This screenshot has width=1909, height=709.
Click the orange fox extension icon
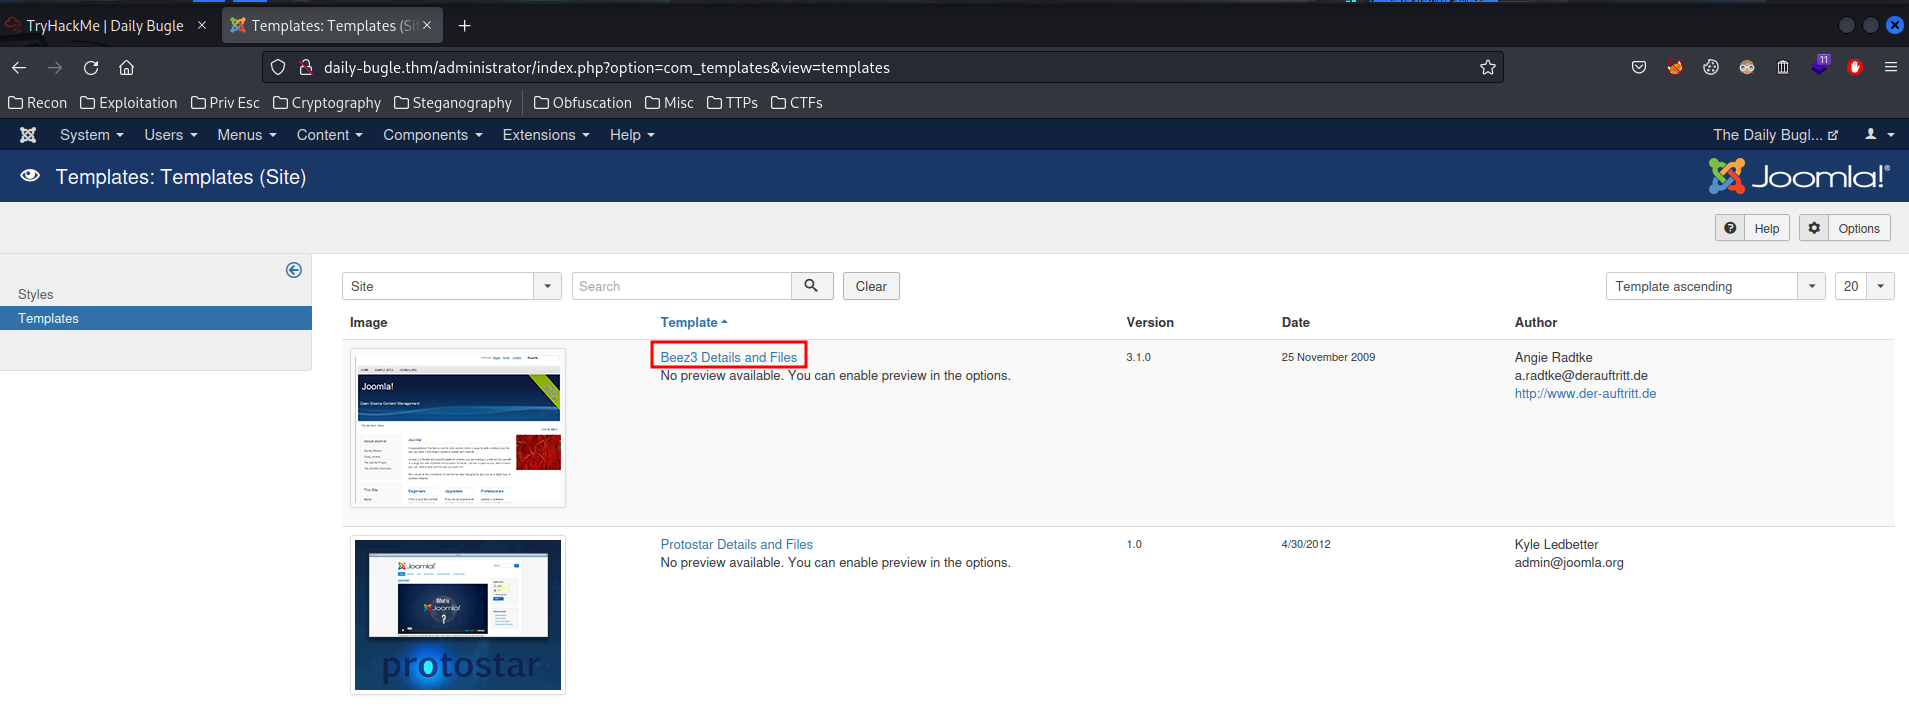click(x=1675, y=67)
